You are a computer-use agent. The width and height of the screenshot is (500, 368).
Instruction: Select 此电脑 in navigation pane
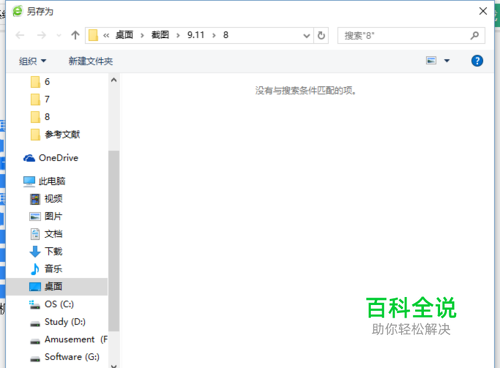52,181
